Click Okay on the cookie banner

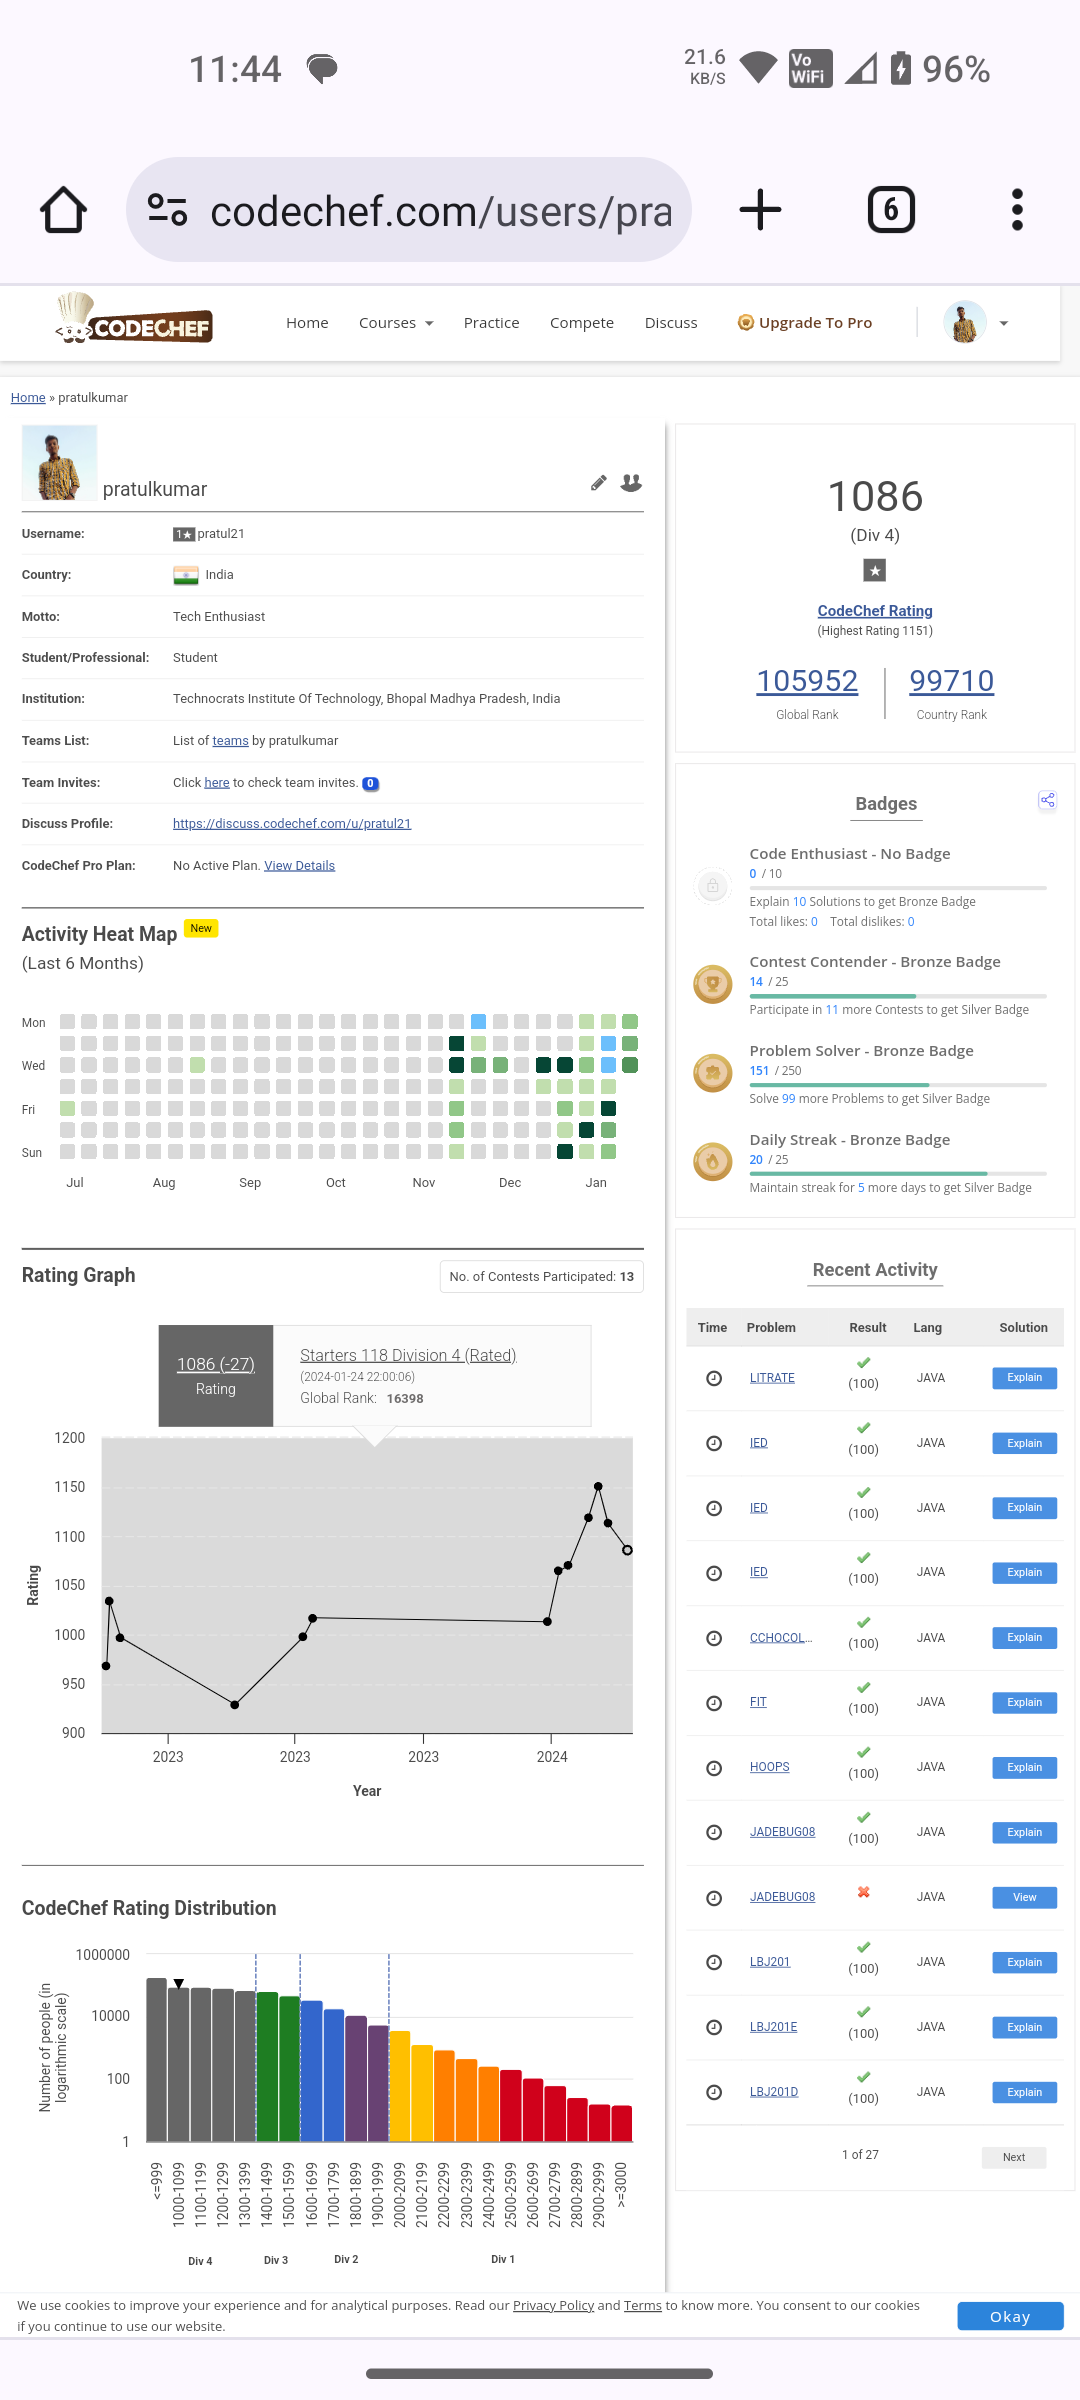1010,2317
